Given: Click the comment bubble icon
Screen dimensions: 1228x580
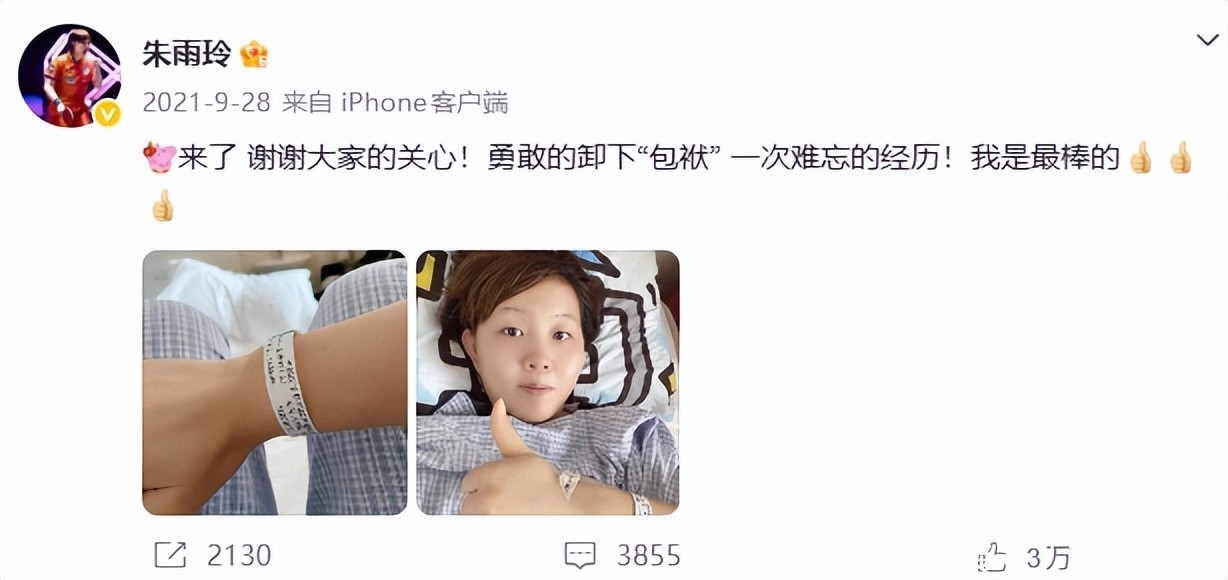Looking at the screenshot, I should coord(580,555).
